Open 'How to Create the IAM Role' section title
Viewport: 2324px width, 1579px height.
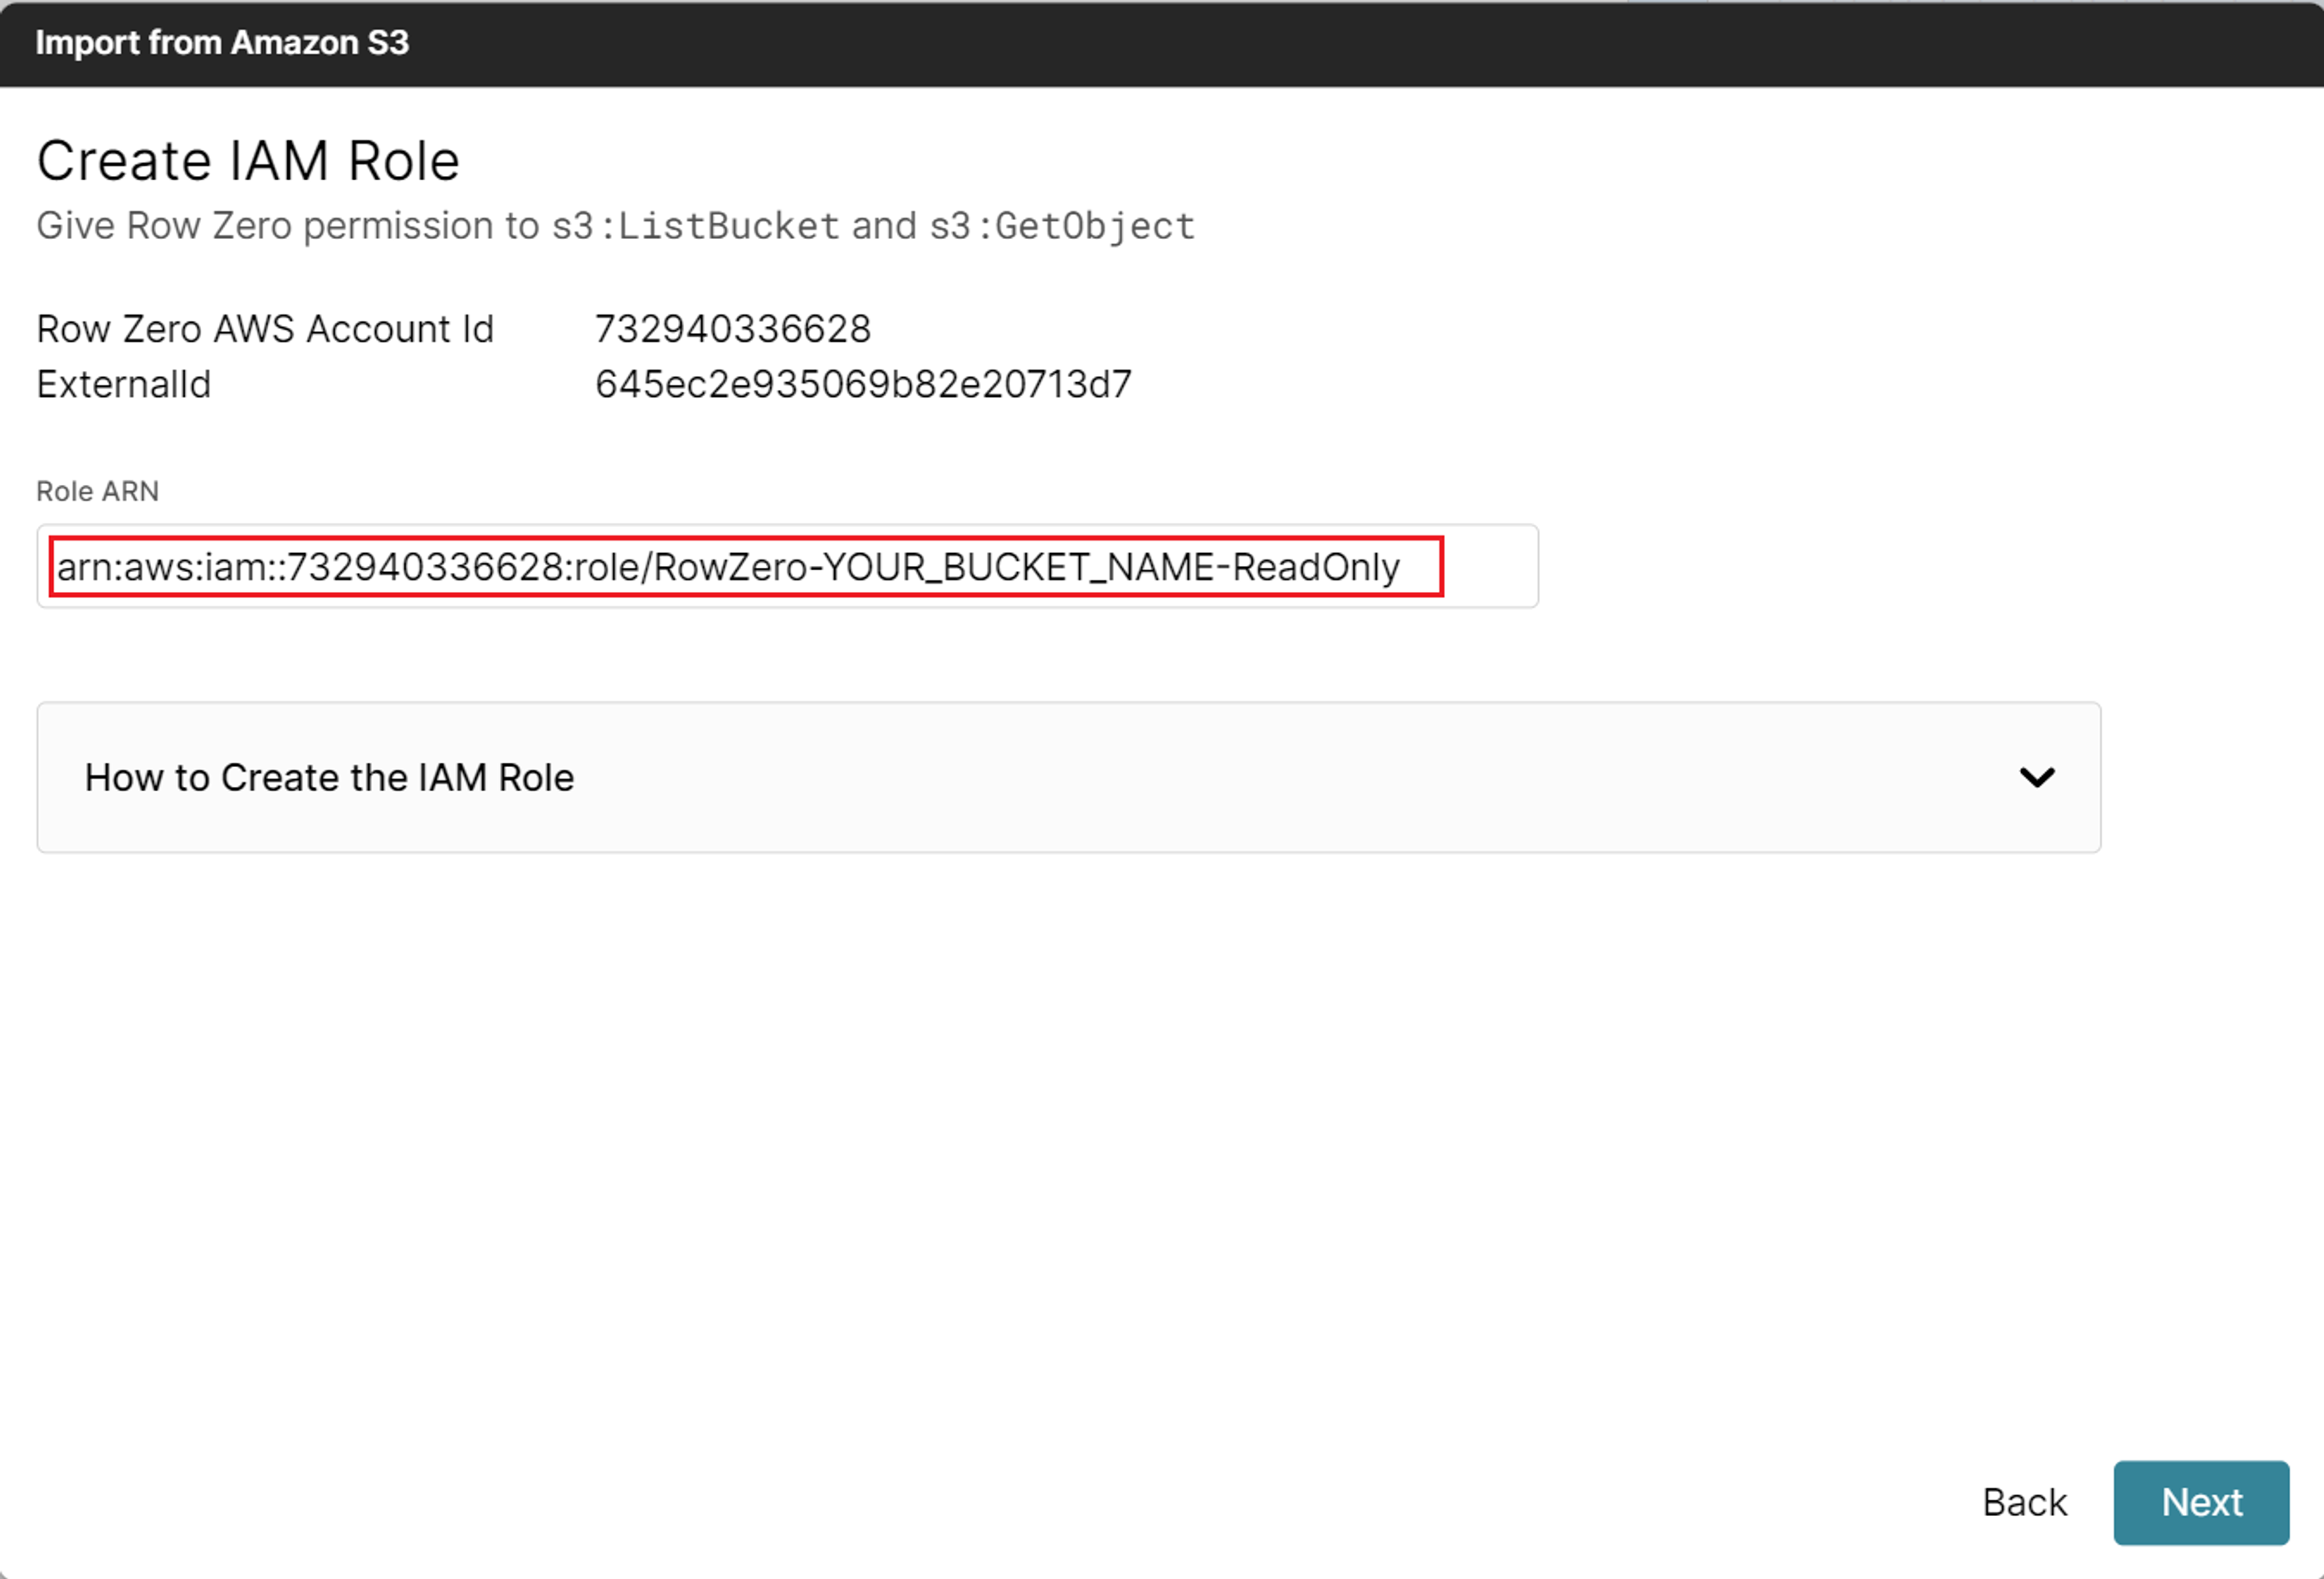pyautogui.click(x=329, y=777)
